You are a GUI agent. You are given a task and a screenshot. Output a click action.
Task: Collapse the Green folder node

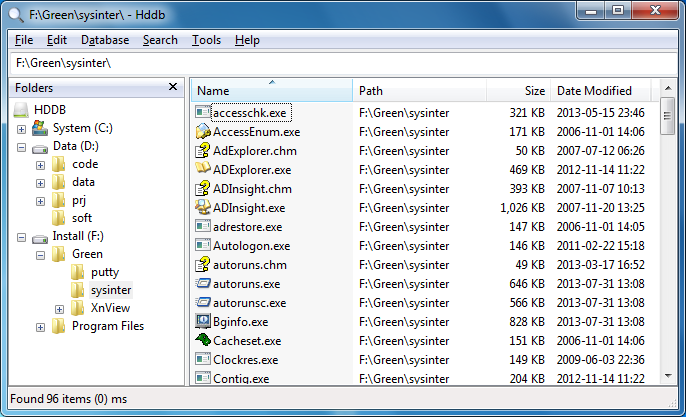point(40,256)
